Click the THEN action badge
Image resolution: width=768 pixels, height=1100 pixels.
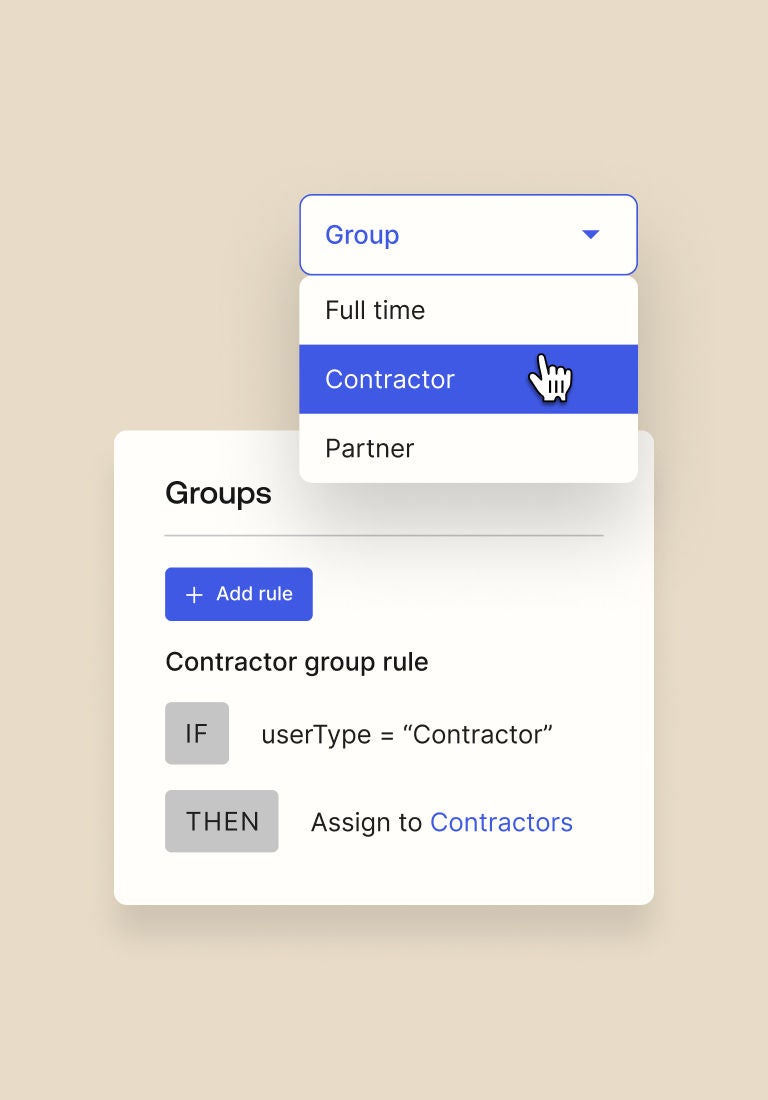[x=222, y=821]
